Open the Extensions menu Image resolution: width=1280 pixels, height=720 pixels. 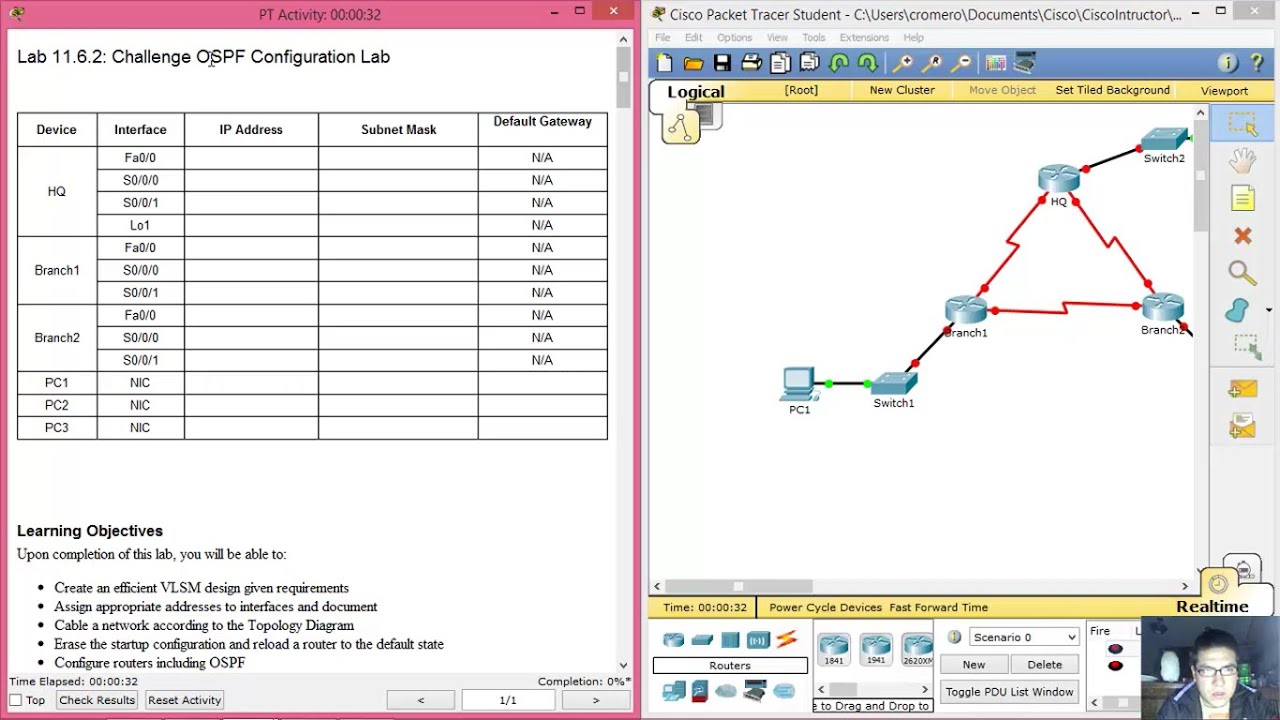point(864,37)
